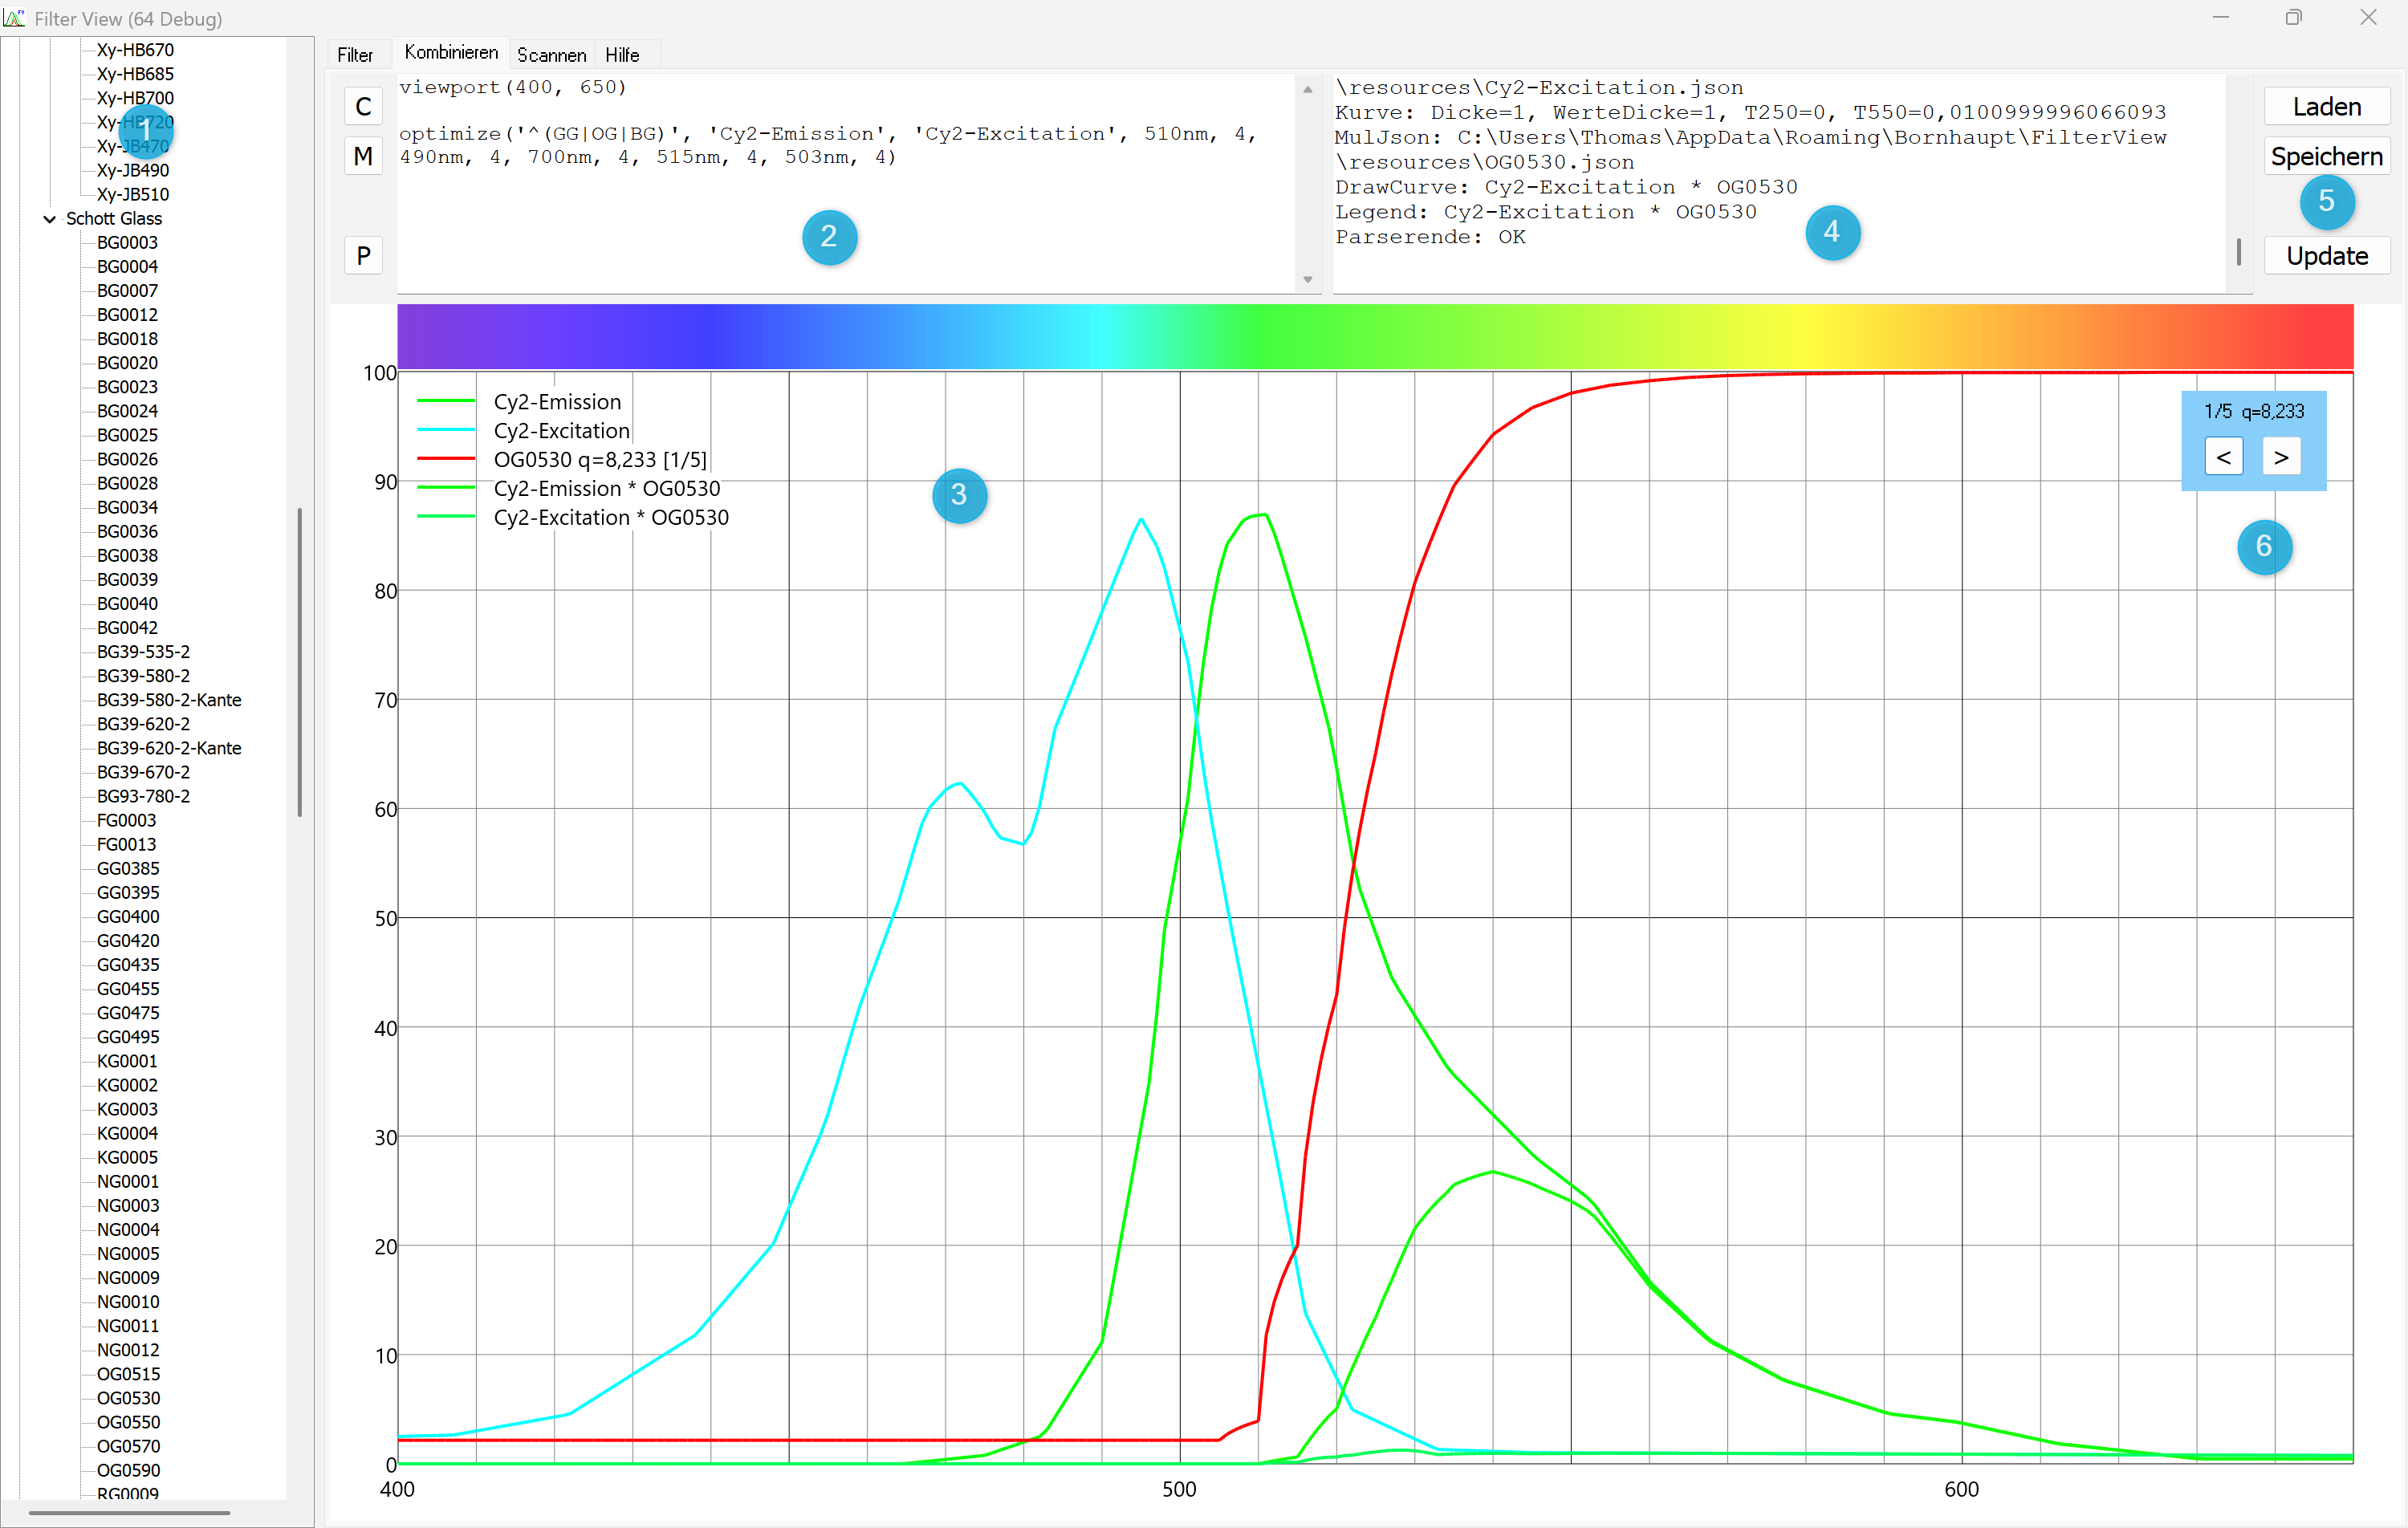Screen dimensions: 2408x1528
Task: Select OG0550 in the filter tree
Action: [x=128, y=1422]
